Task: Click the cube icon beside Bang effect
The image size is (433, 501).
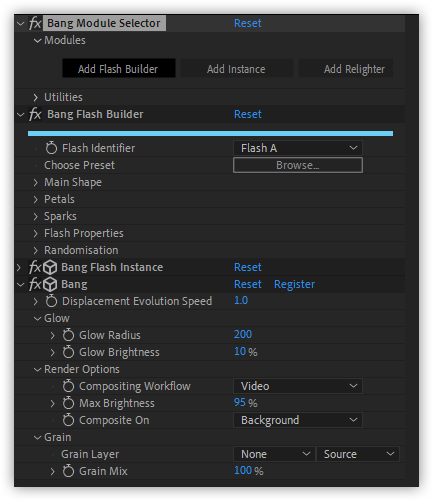Action: click(x=51, y=284)
